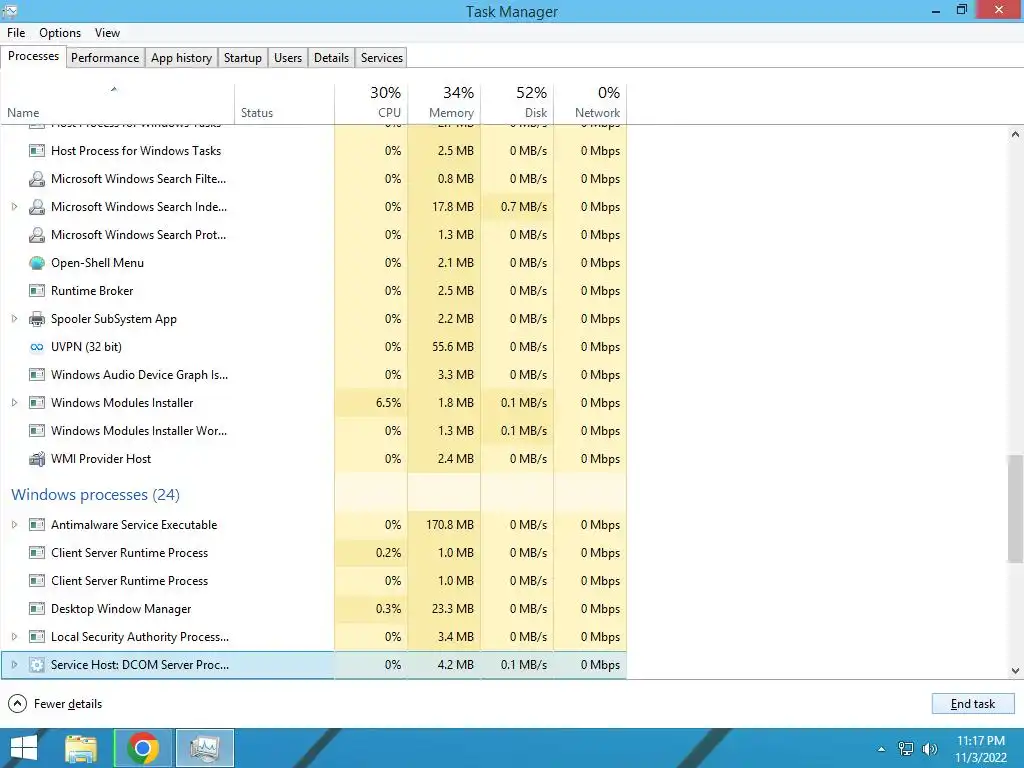Switch to the Details tab
The width and height of the screenshot is (1024, 768).
pos(331,57)
